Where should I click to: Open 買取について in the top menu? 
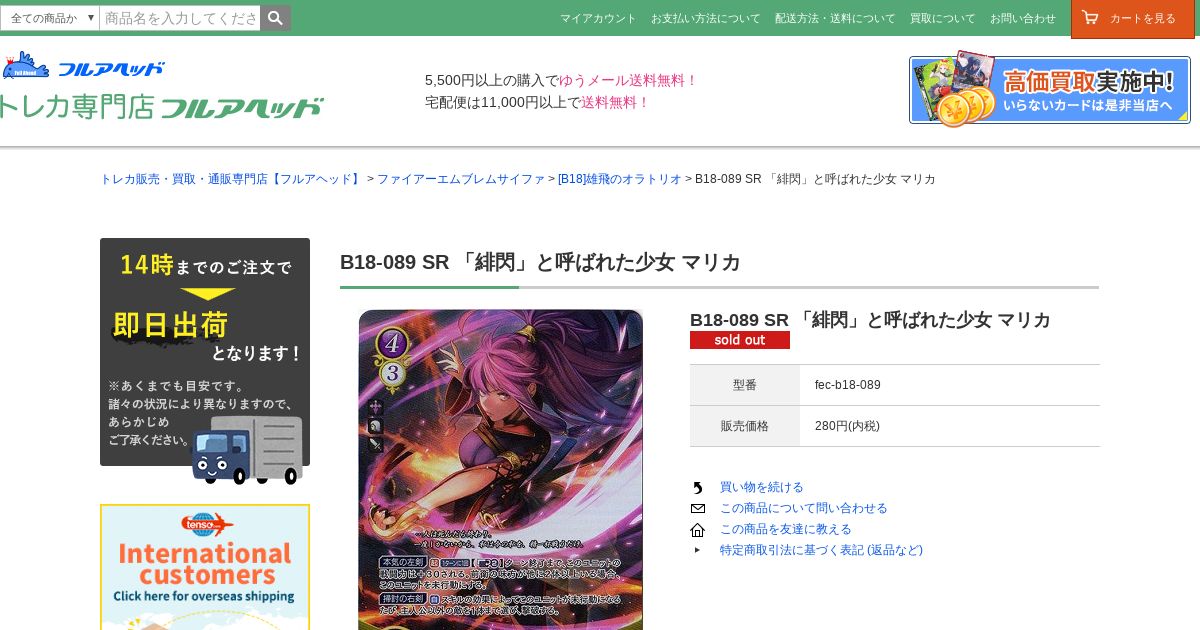click(942, 18)
